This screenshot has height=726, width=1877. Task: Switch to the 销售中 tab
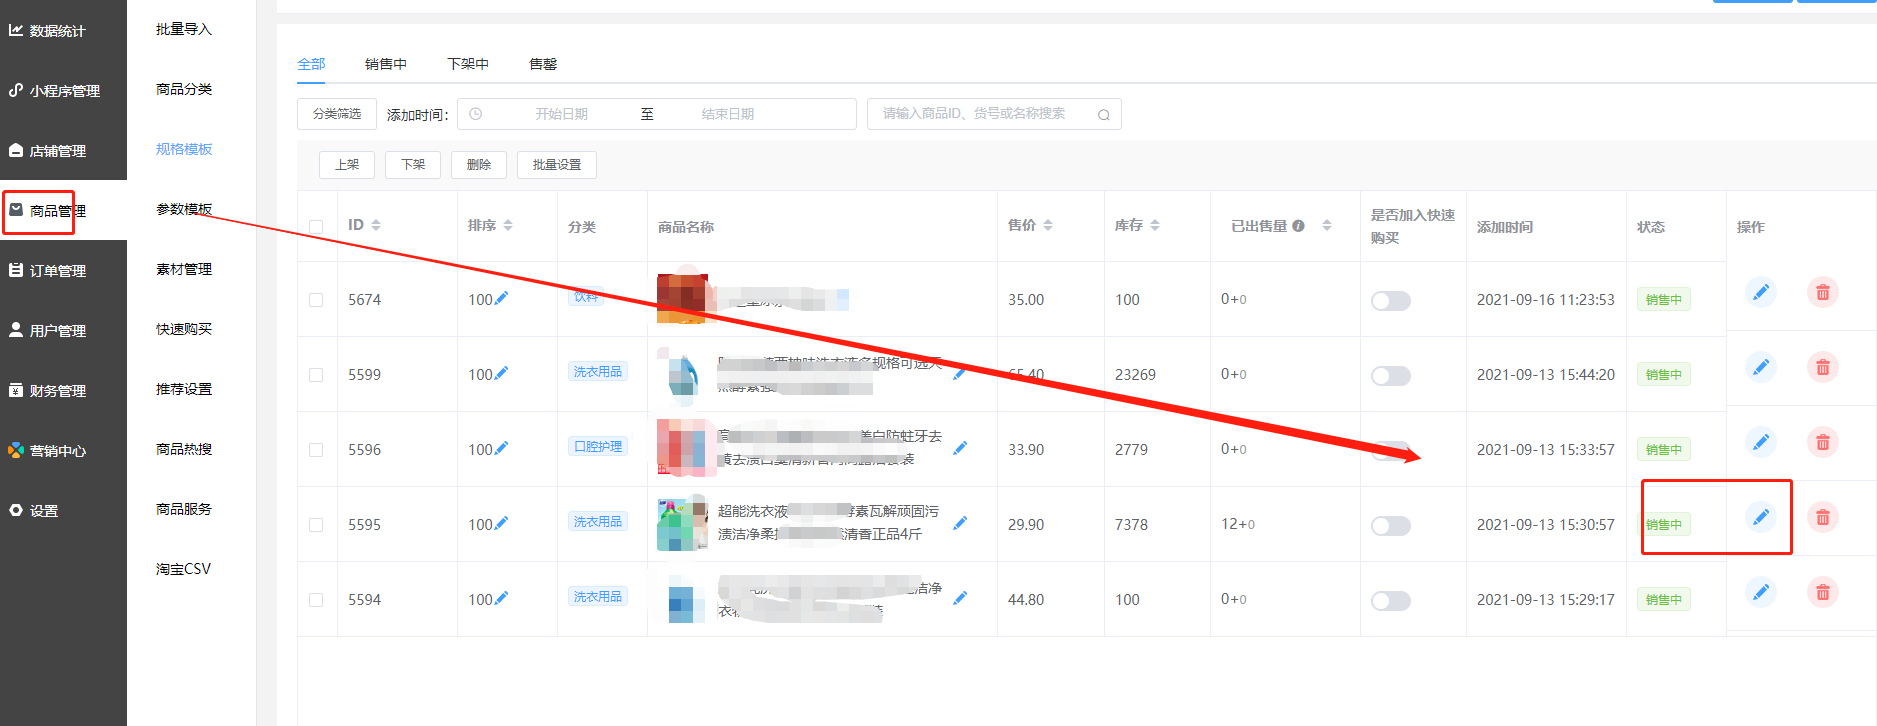click(386, 64)
